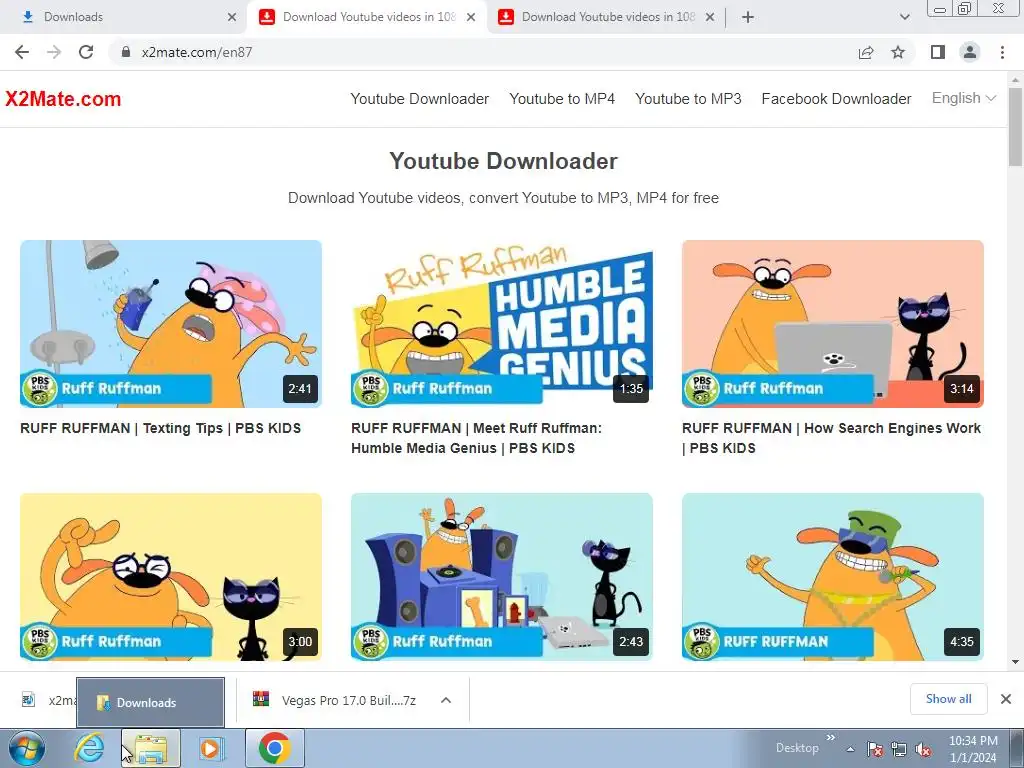
Task: Show hidden system tray icons
Action: coord(850,749)
